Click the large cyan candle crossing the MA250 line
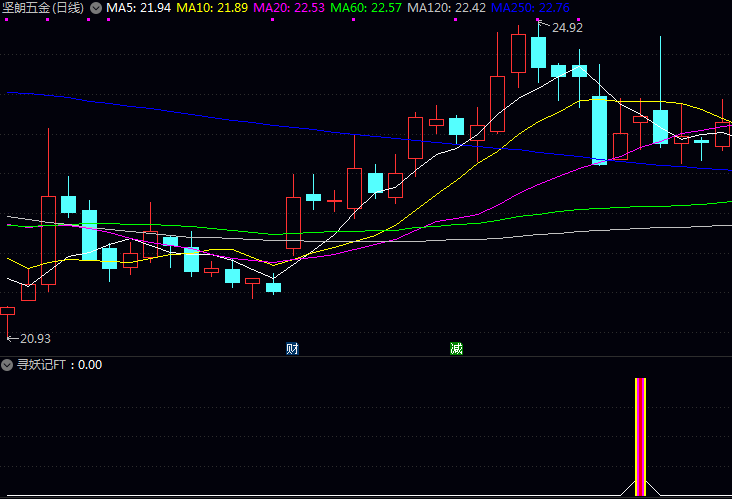This screenshot has width=732, height=499. point(599,129)
